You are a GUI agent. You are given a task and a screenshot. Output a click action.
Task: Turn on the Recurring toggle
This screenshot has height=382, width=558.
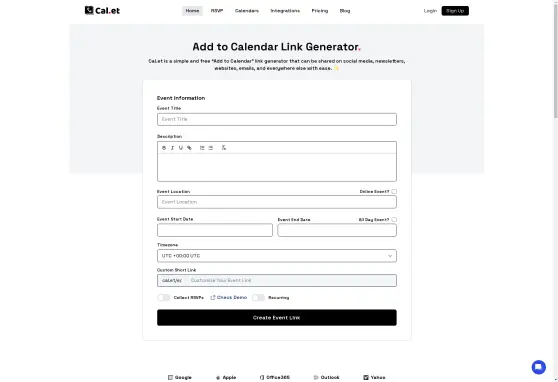pos(258,298)
